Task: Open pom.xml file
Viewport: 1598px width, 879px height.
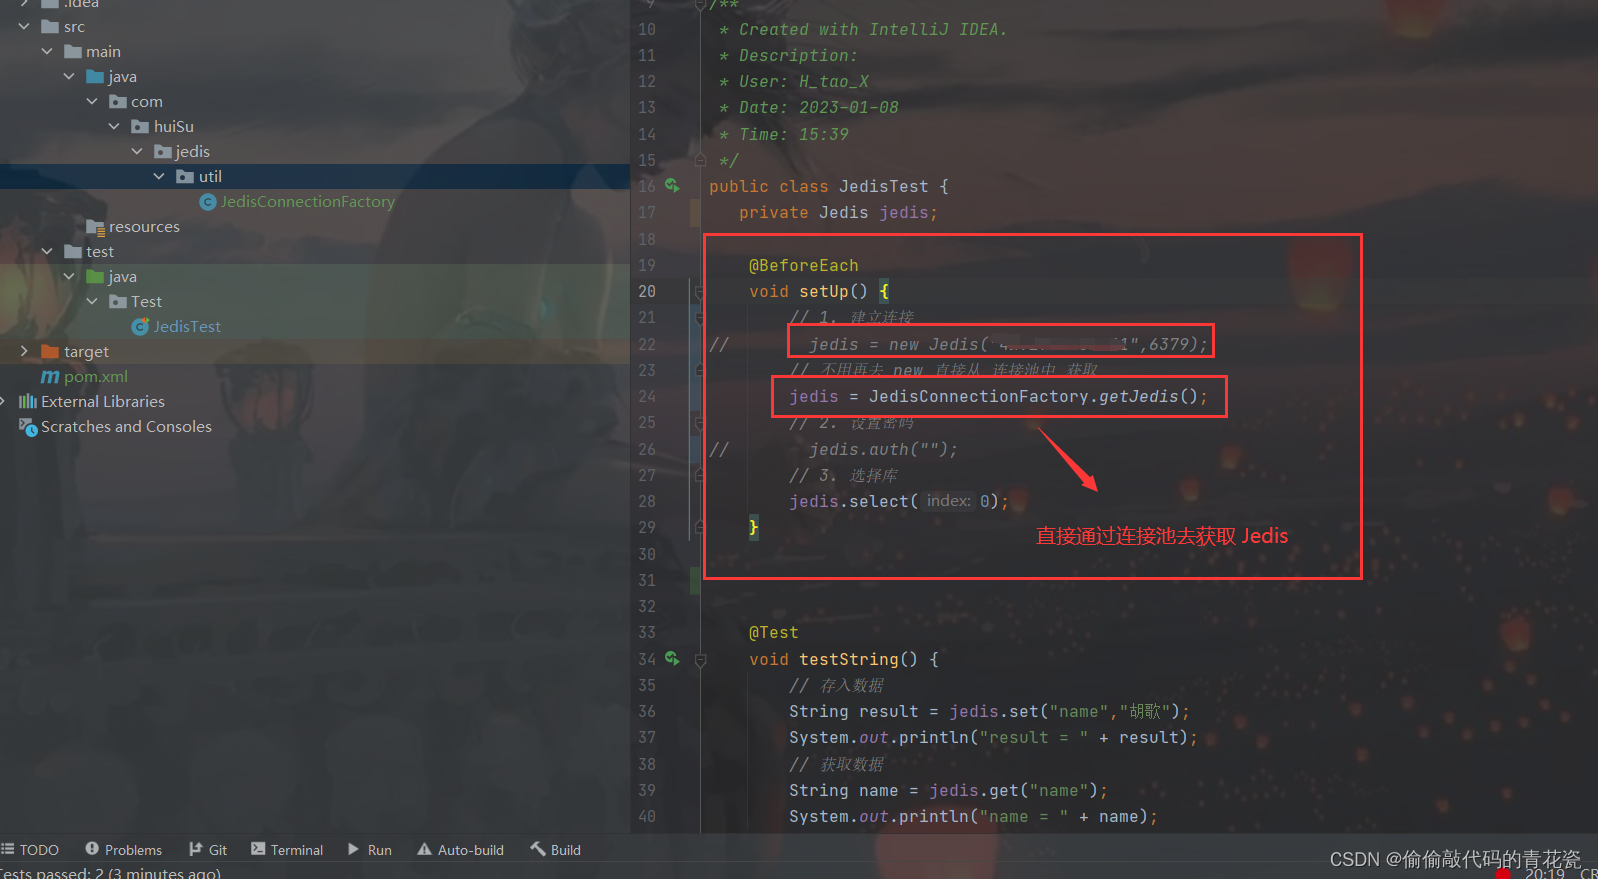Action: click(x=96, y=377)
